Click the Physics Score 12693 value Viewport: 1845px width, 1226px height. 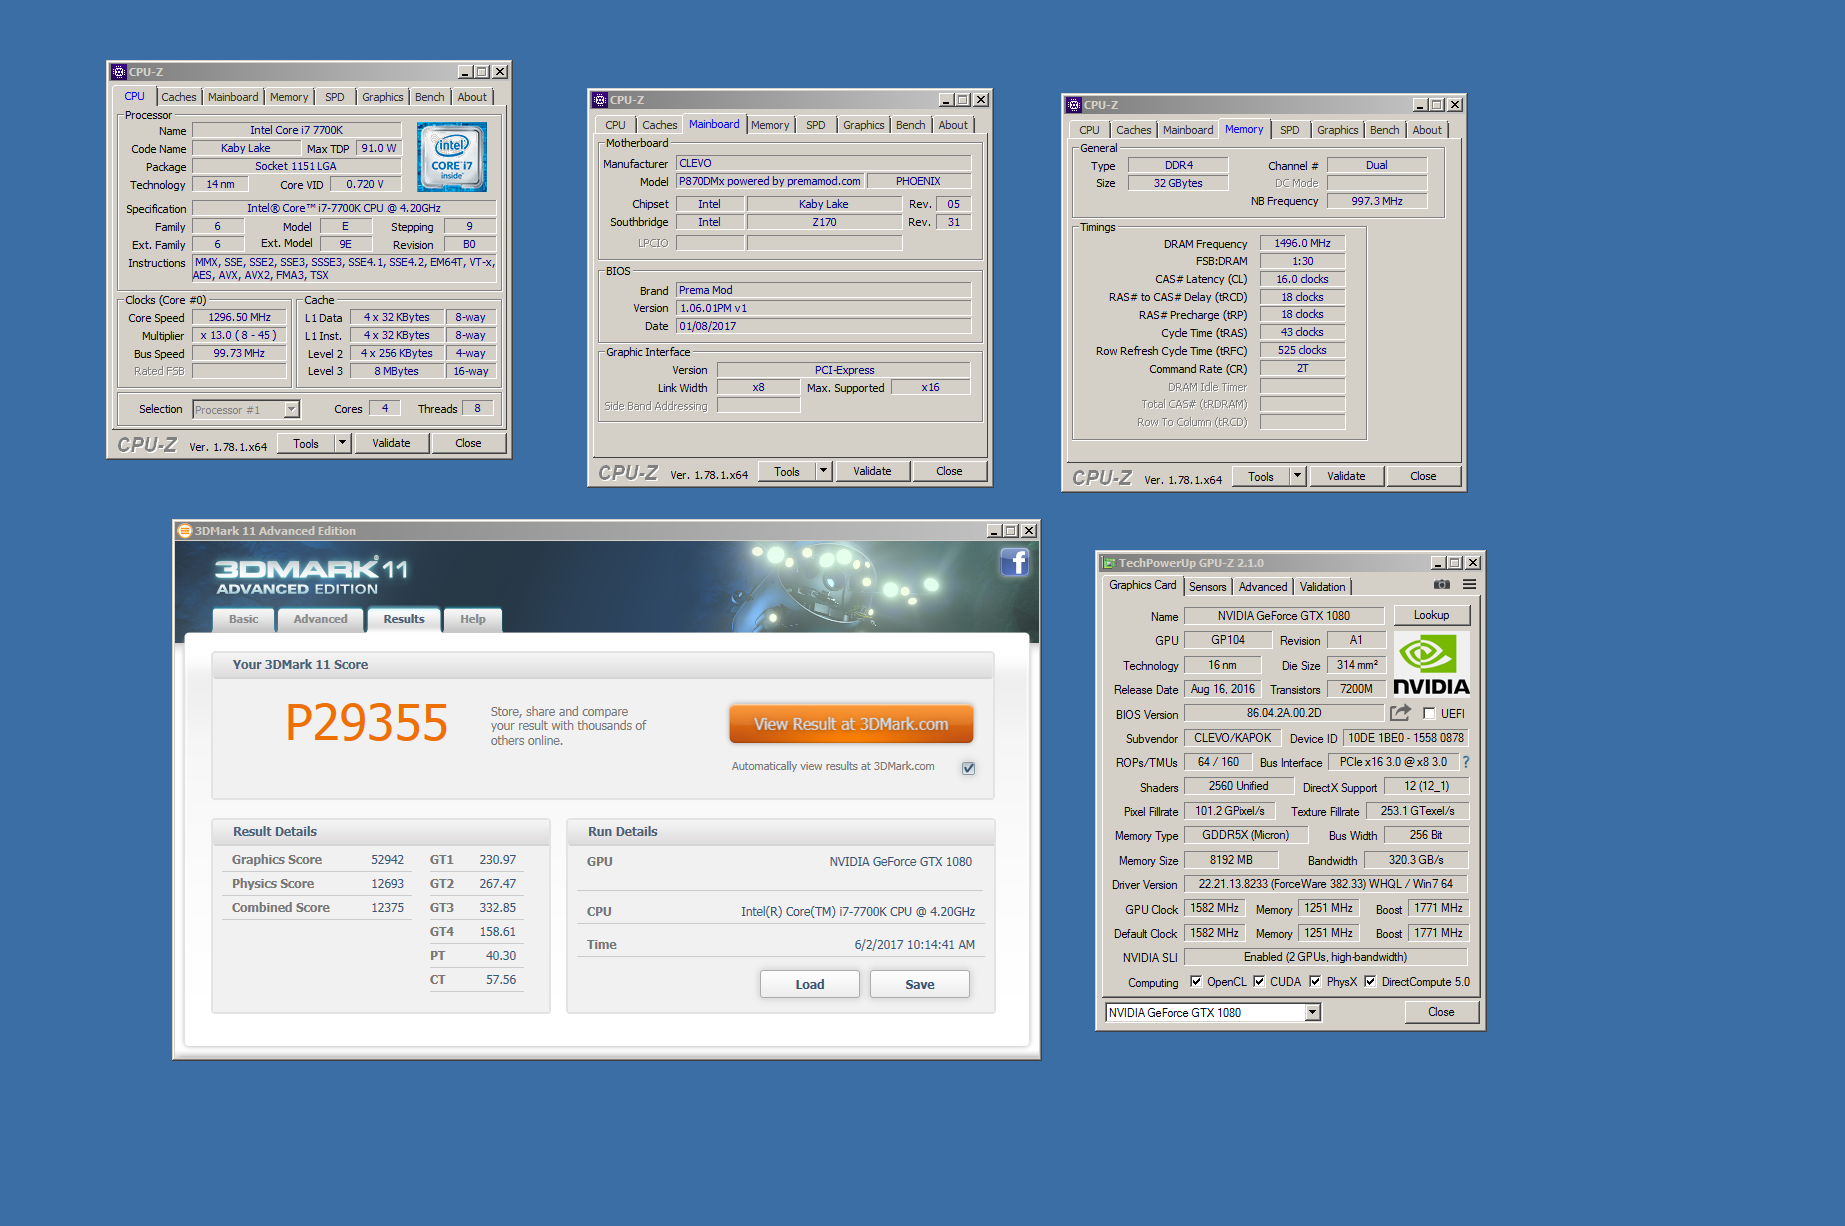pyautogui.click(x=387, y=884)
